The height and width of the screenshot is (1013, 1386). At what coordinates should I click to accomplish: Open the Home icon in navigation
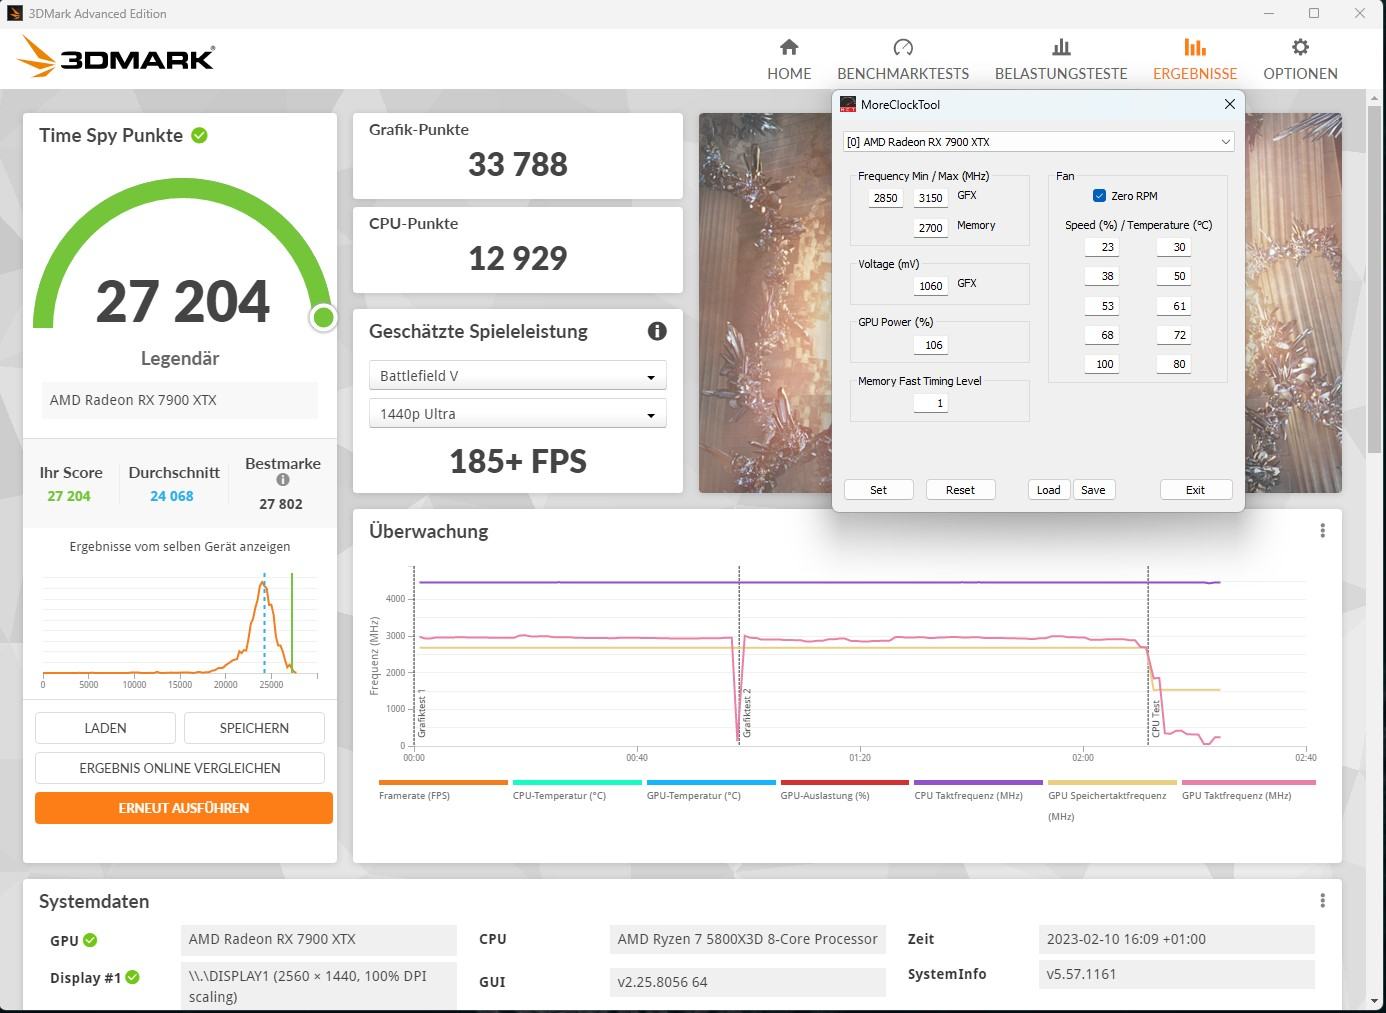789,47
